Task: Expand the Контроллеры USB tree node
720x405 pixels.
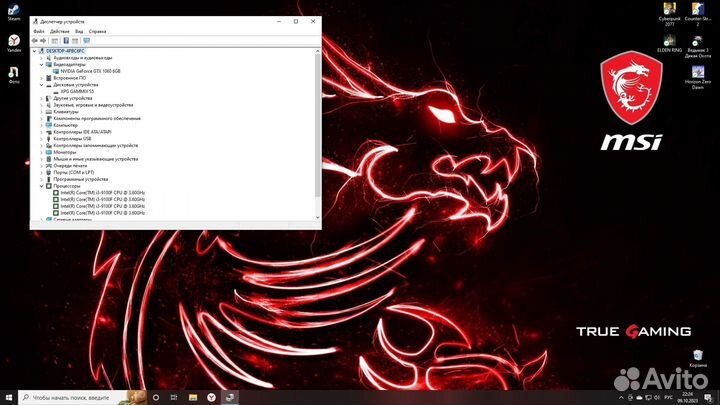Action: tap(42, 138)
